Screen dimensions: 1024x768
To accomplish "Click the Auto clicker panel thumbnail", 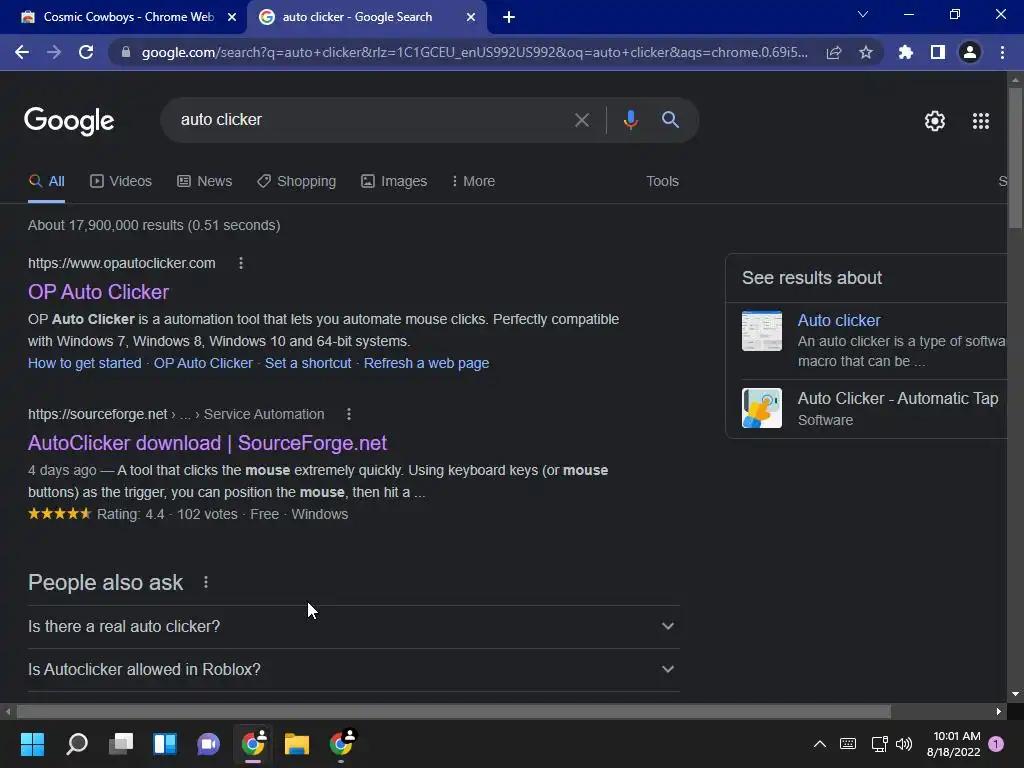I will [x=761, y=331].
